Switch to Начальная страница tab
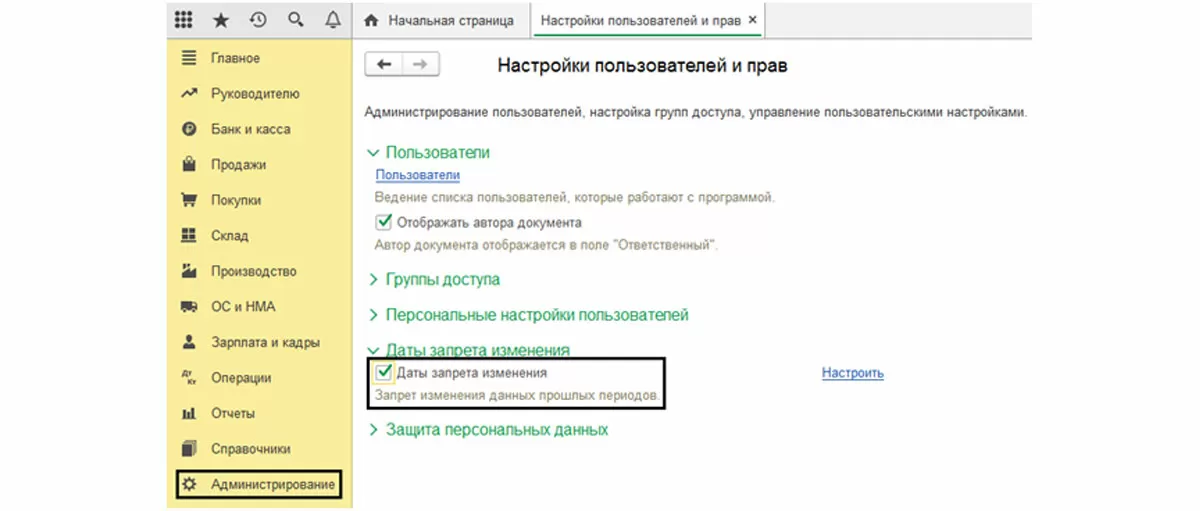This screenshot has width=1200, height=511. [x=442, y=20]
